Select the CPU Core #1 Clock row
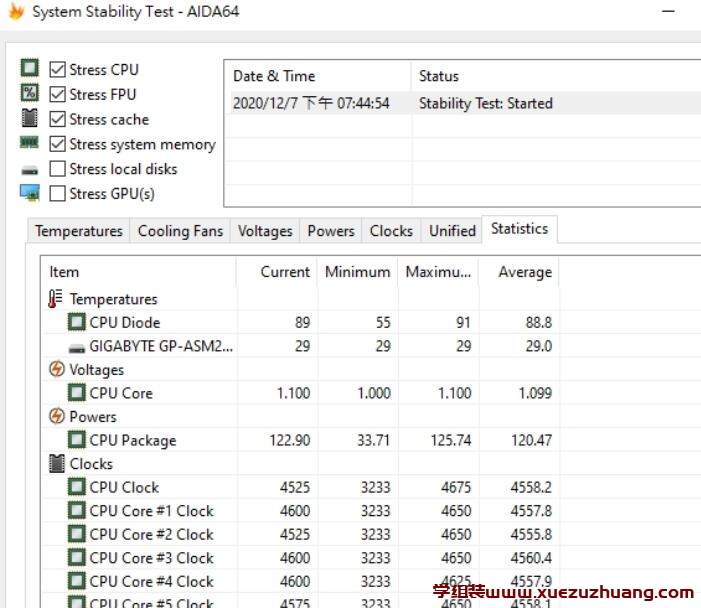701x608 pixels. pos(151,511)
